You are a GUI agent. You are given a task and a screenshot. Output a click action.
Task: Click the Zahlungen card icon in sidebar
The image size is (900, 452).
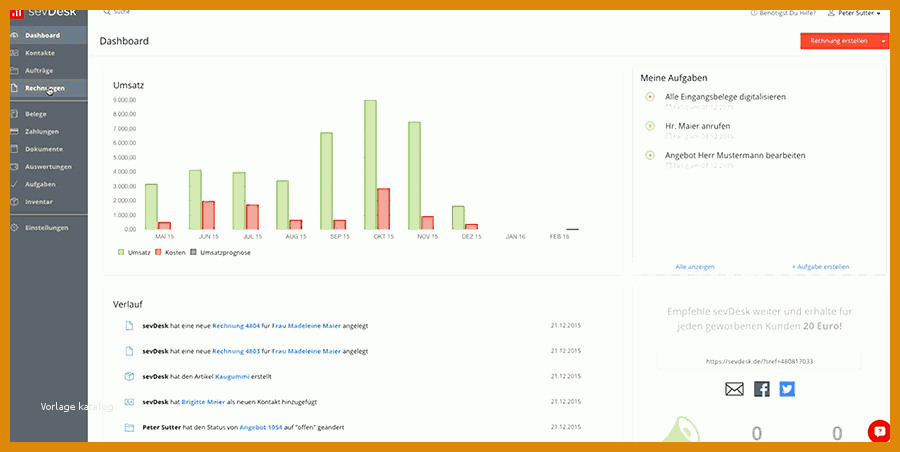(x=15, y=132)
